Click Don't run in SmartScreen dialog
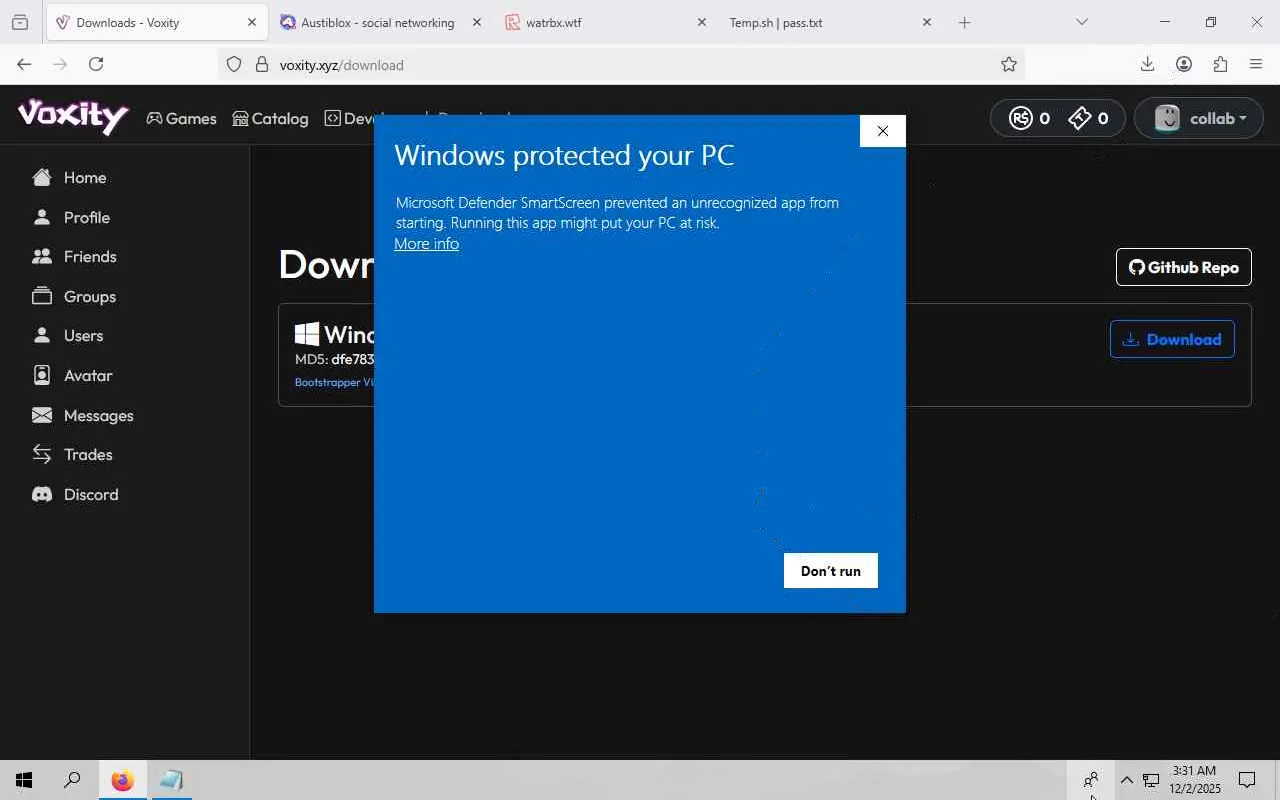 [831, 571]
